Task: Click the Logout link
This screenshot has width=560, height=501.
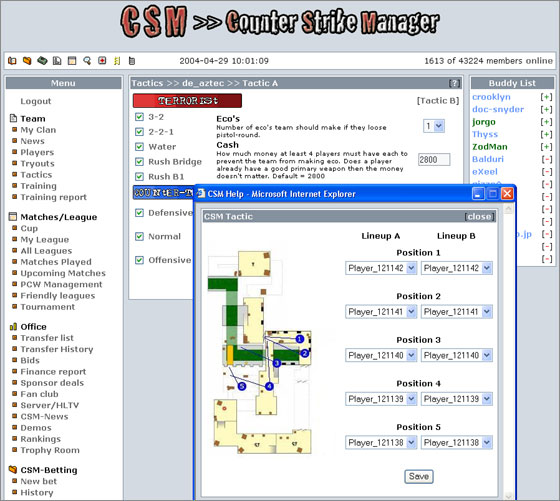Action: coord(36,101)
